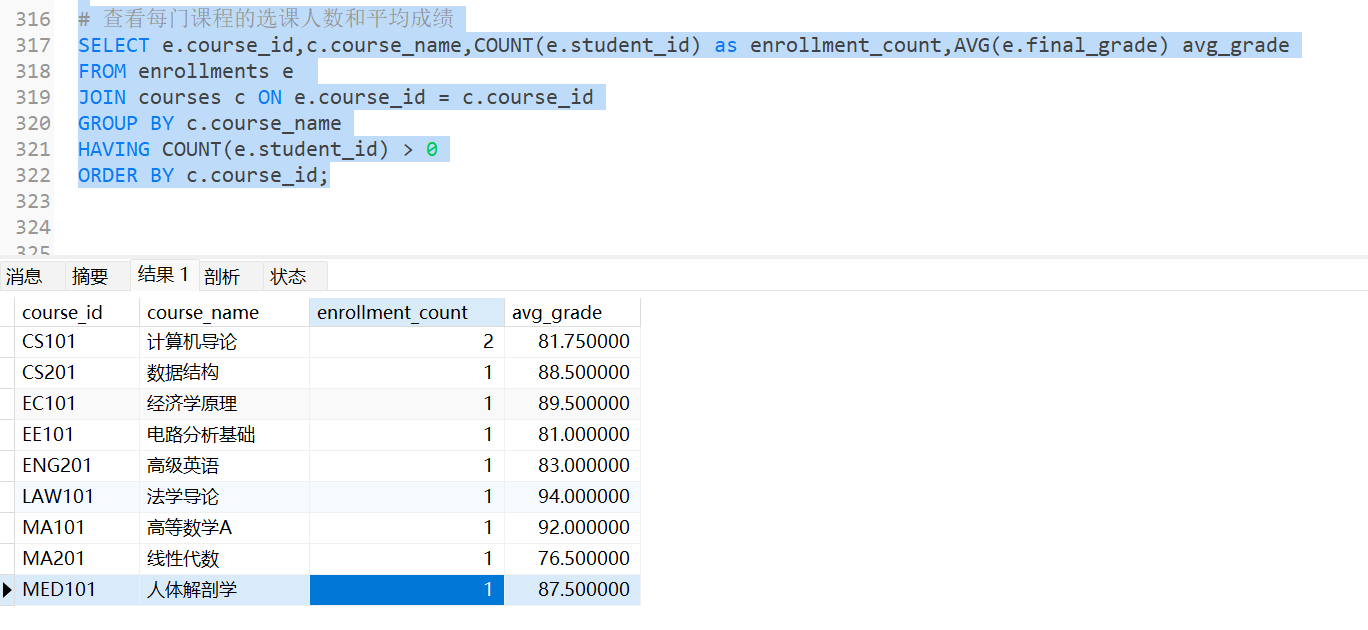The image size is (1368, 630).
Task: Click the SELECT keyword on line 317
Action: click(114, 45)
